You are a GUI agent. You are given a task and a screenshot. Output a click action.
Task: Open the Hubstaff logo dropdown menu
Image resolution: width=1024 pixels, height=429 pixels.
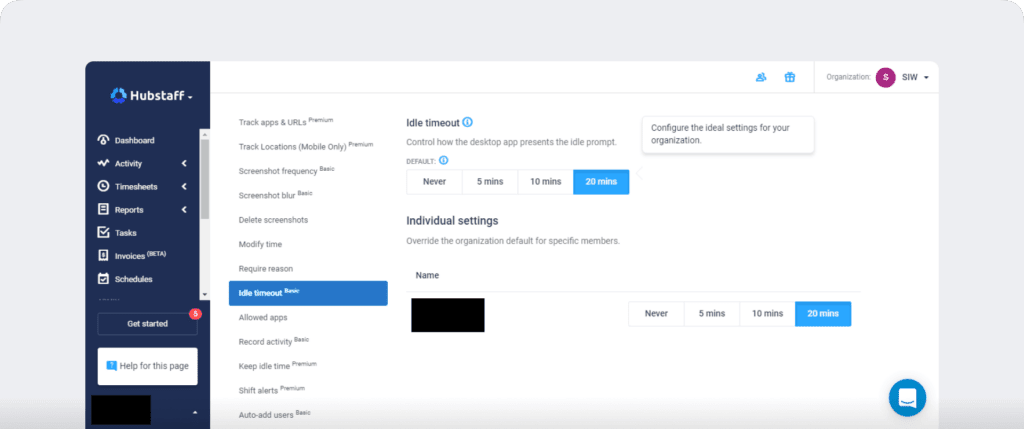pyautogui.click(x=151, y=96)
